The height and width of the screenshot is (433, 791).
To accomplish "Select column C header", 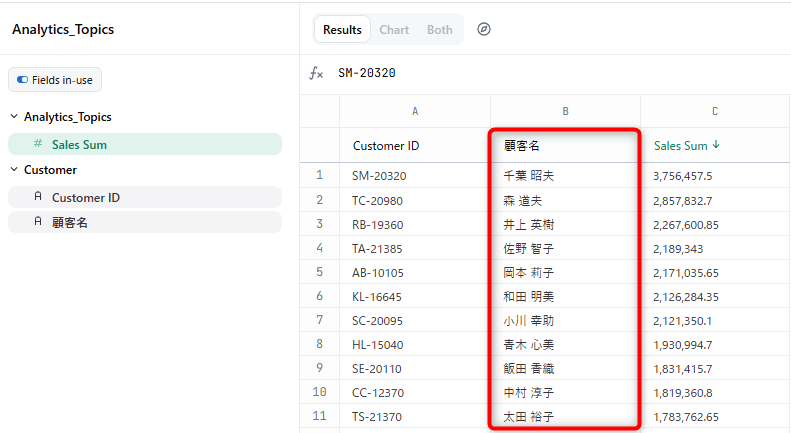I will point(715,111).
